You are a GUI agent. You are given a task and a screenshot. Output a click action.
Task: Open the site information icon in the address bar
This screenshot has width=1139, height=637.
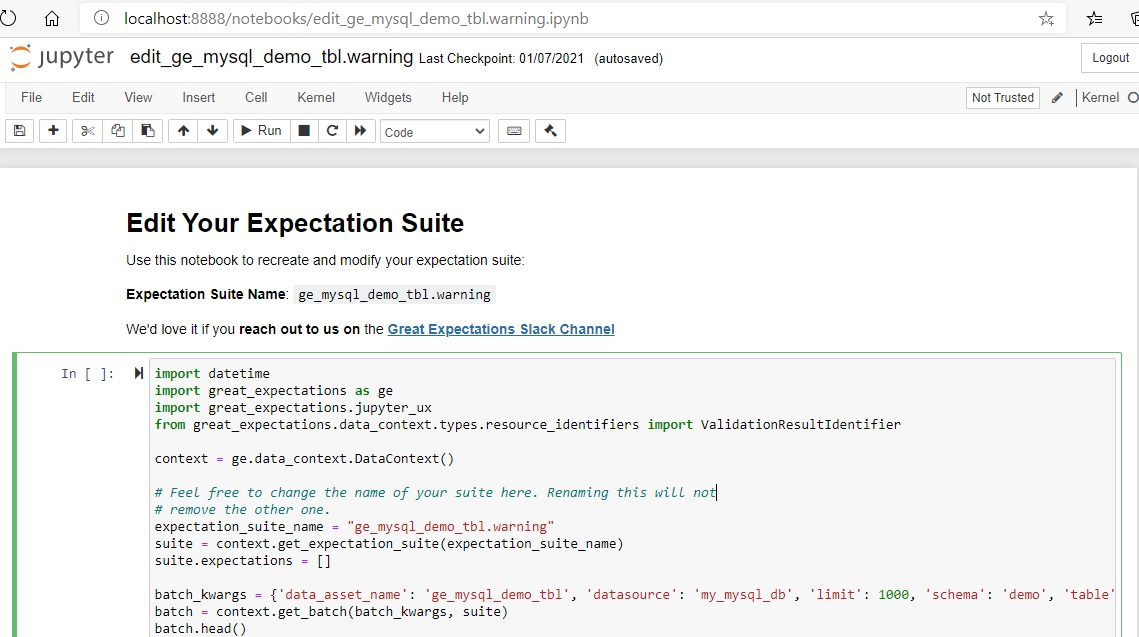tap(102, 18)
